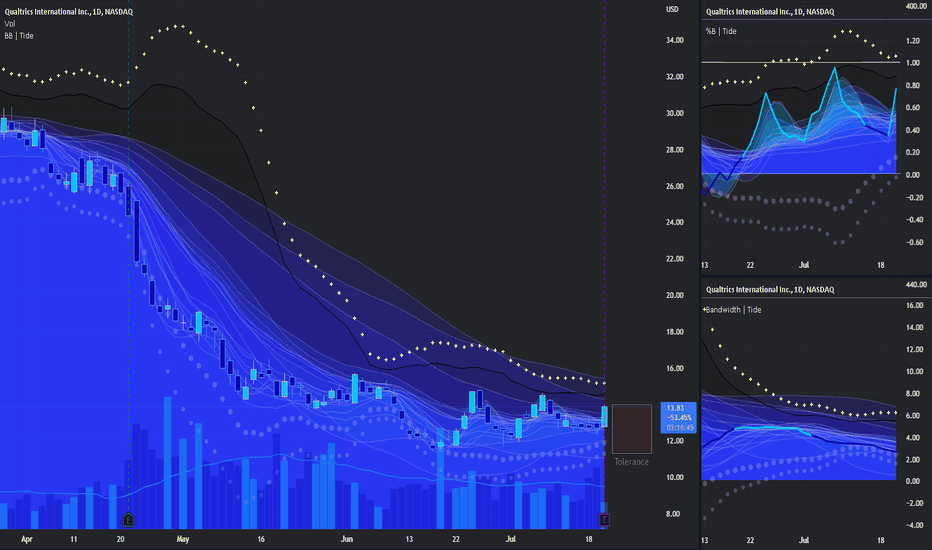Image resolution: width=932 pixels, height=550 pixels.
Task: Click 16 on main time axis
Action: click(x=261, y=539)
